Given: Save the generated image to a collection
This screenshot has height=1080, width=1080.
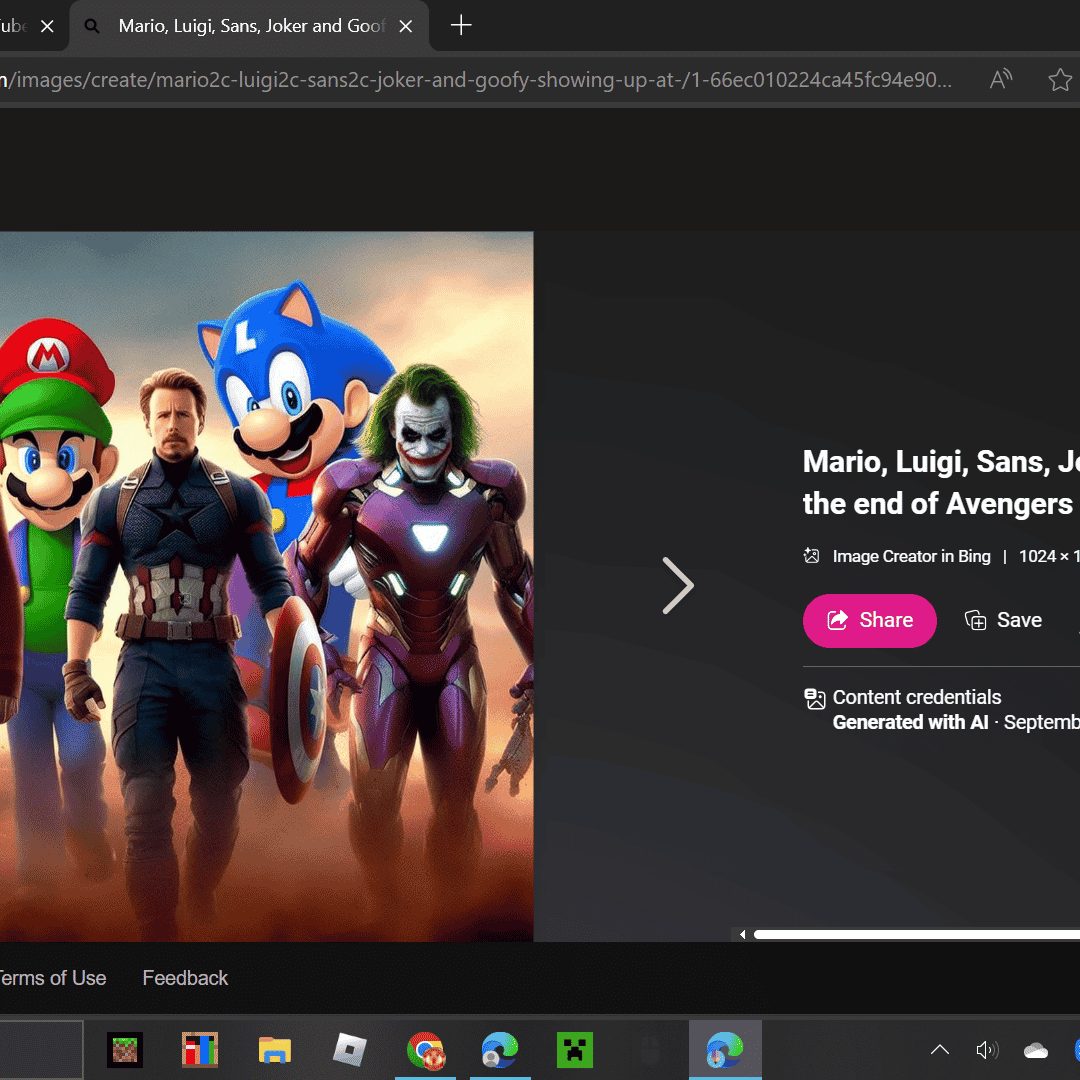Looking at the screenshot, I should [1003, 620].
